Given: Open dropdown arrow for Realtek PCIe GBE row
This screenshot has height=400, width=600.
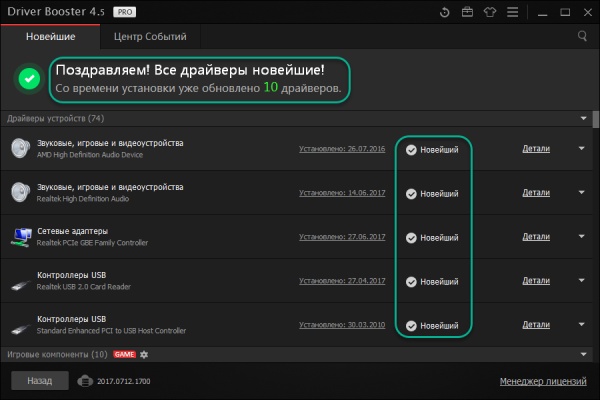Looking at the screenshot, I should 581,236.
